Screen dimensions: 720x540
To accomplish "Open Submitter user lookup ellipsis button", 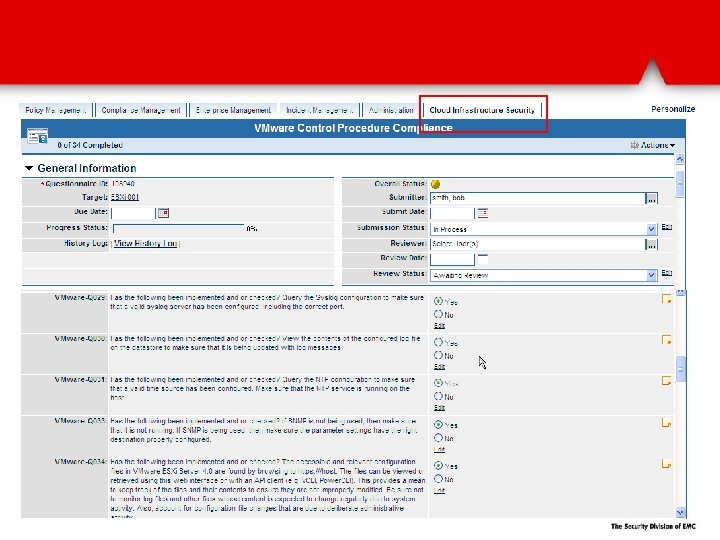I will pyautogui.click(x=652, y=198).
